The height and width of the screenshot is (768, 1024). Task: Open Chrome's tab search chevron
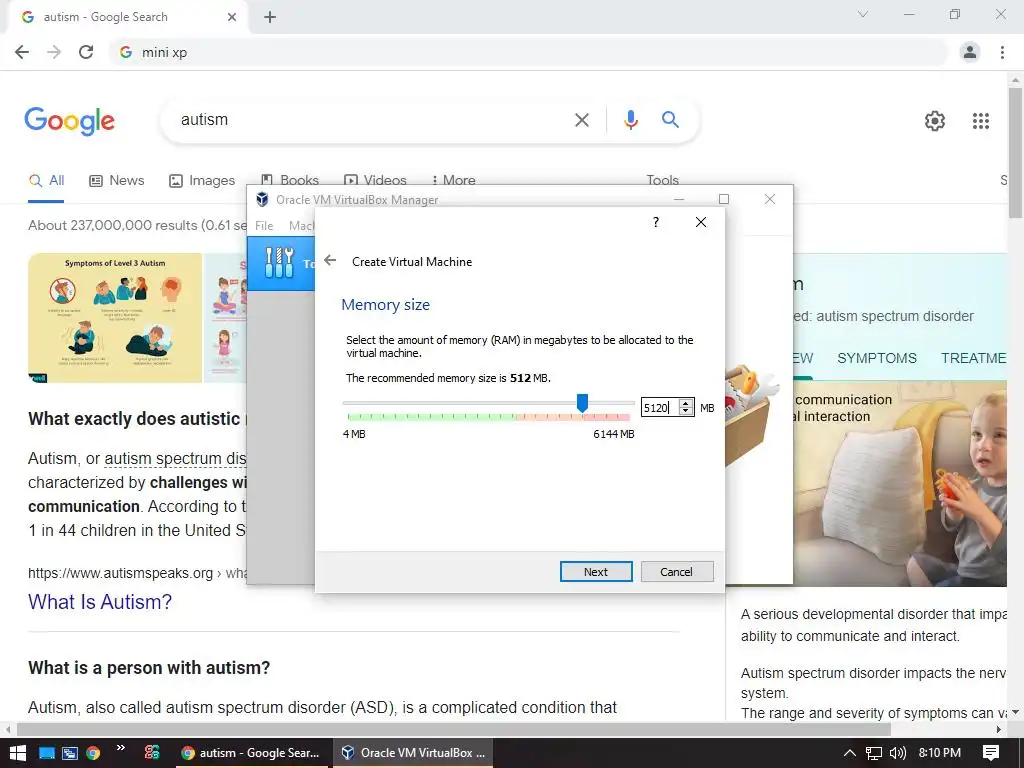(863, 14)
